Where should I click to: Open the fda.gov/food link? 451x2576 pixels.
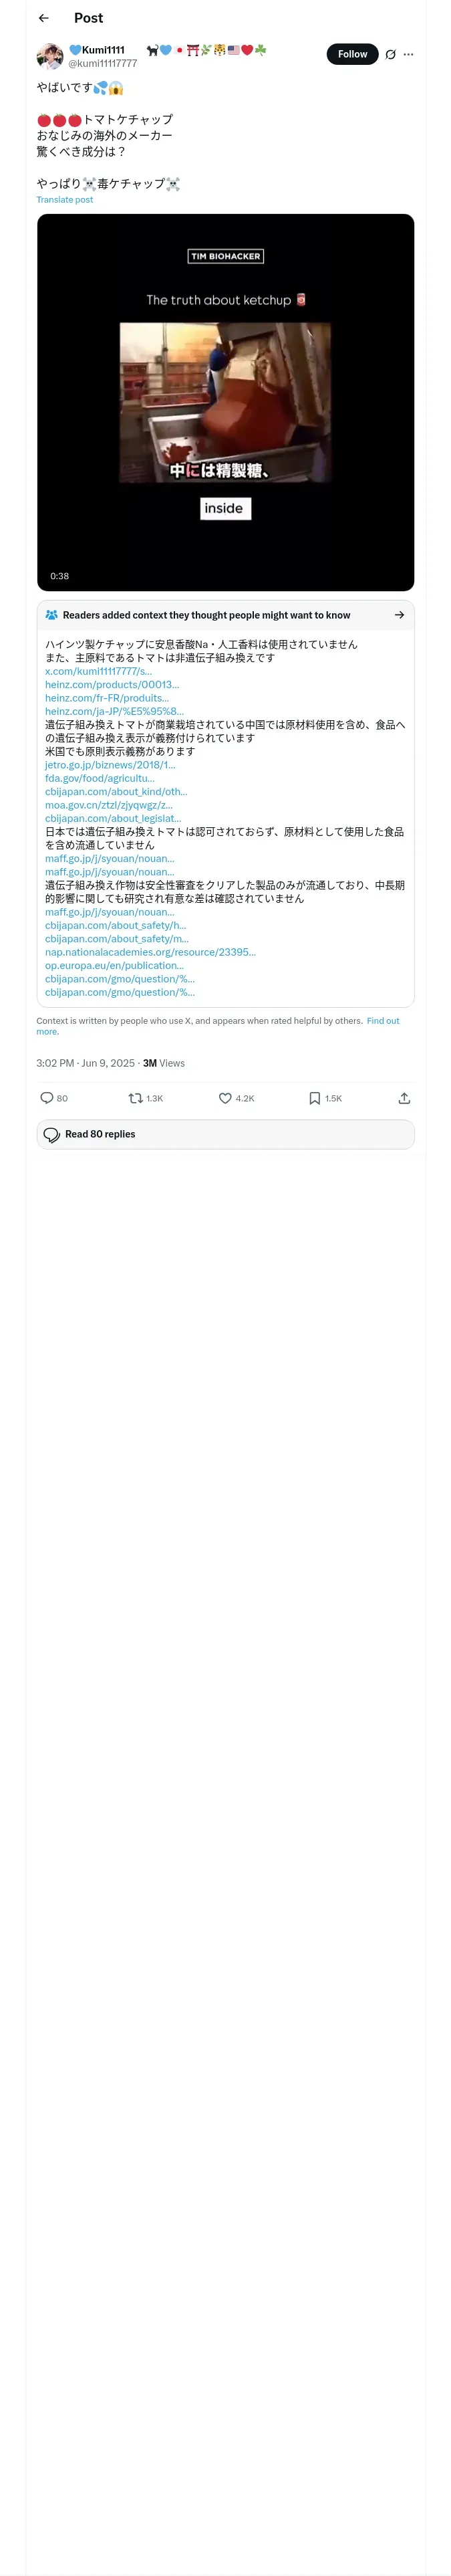point(99,778)
